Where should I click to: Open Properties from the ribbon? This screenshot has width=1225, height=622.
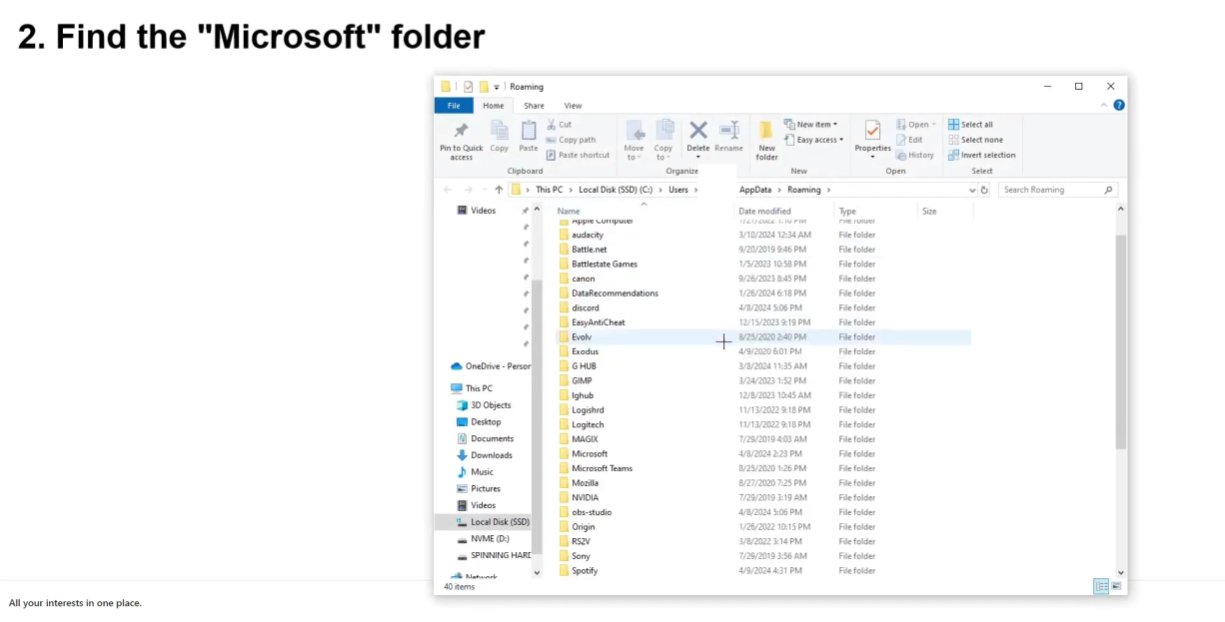coord(872,138)
